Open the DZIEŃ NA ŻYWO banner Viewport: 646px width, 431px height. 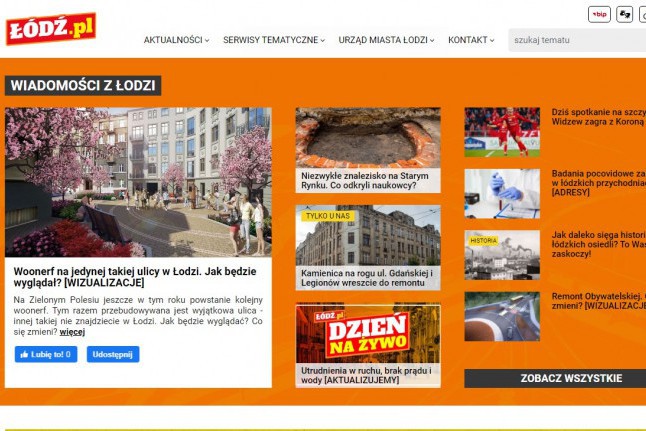point(367,333)
